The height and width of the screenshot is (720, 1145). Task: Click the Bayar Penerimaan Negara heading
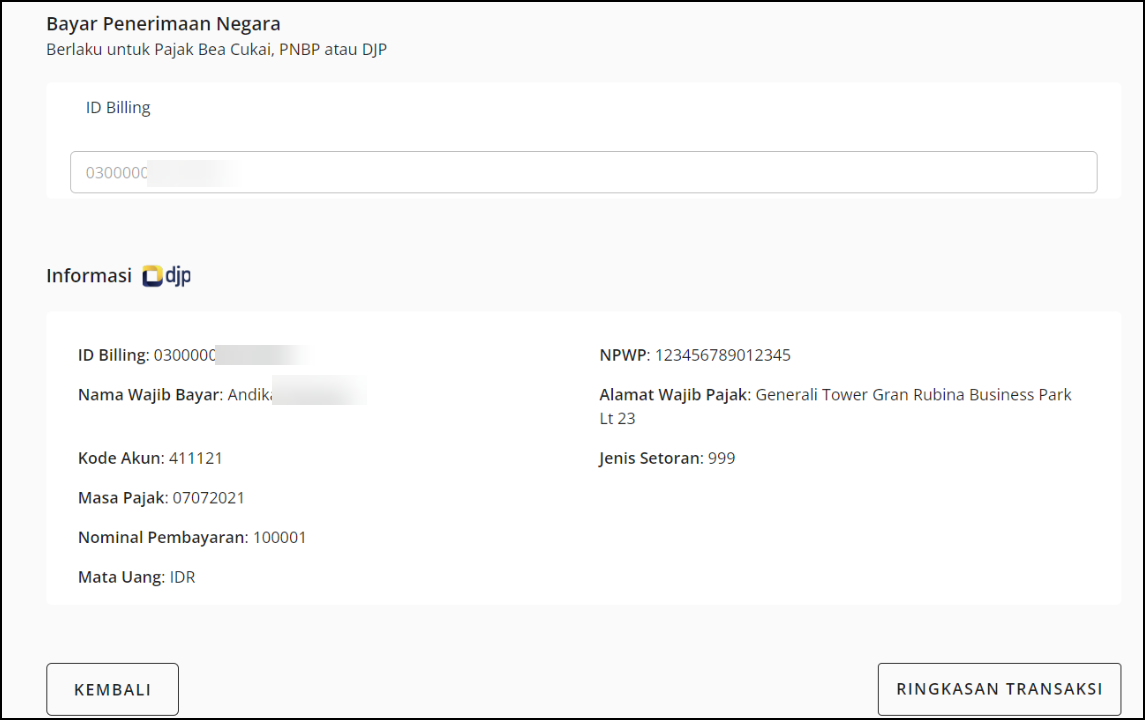pos(163,24)
